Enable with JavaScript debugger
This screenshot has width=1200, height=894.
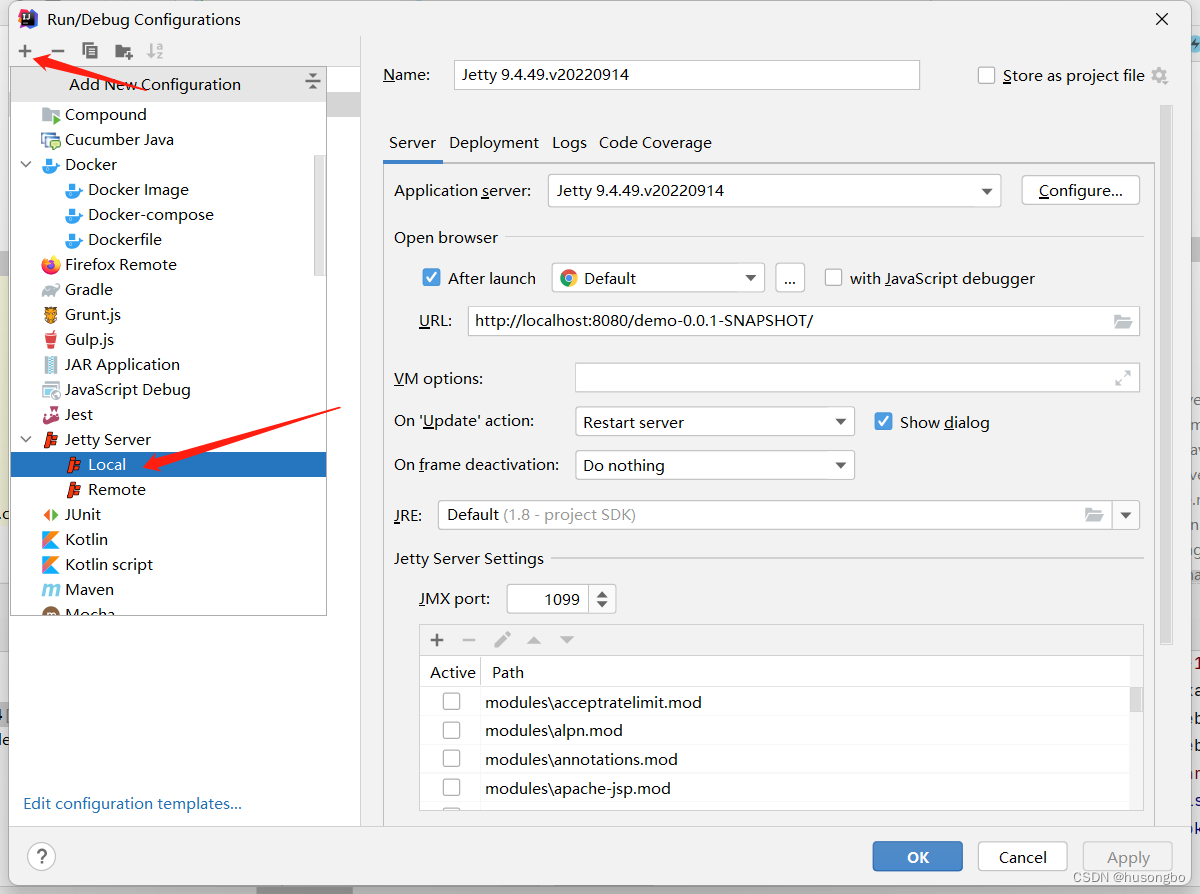[833, 278]
